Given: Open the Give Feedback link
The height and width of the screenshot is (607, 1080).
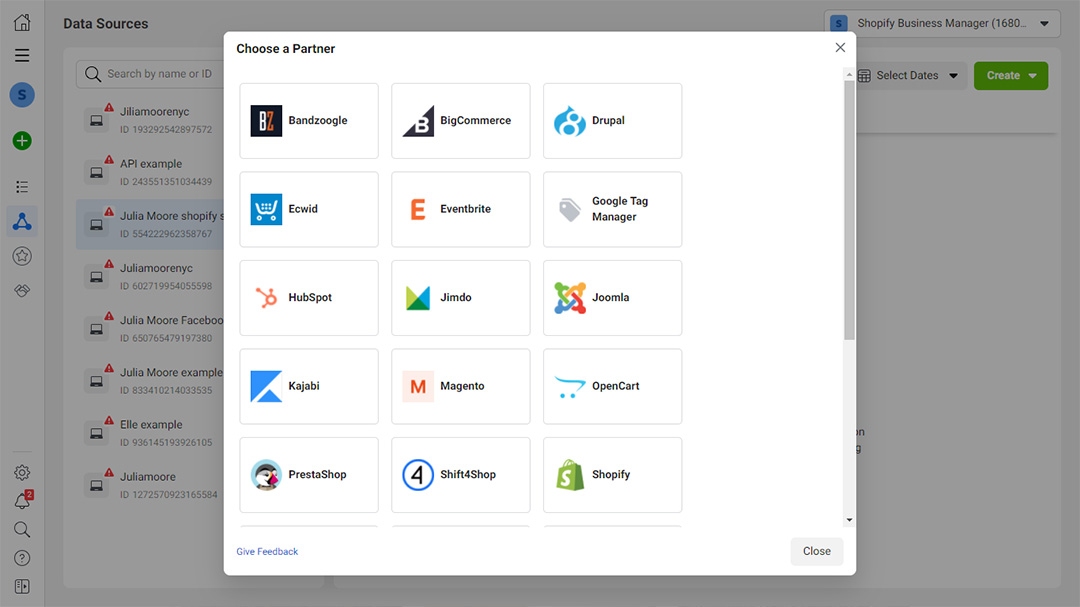Looking at the screenshot, I should tap(267, 551).
